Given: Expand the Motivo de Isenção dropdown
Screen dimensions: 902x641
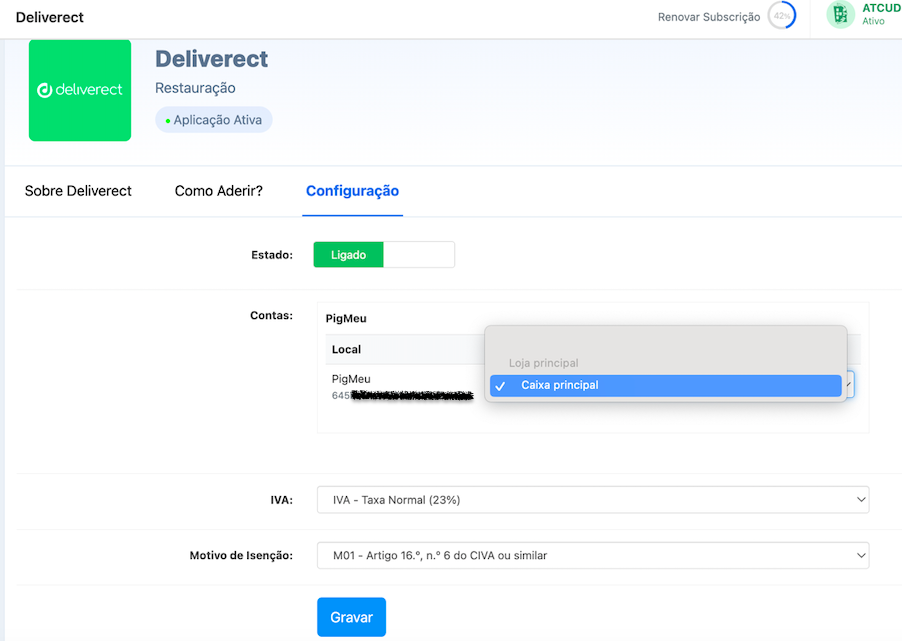Looking at the screenshot, I should point(592,555).
